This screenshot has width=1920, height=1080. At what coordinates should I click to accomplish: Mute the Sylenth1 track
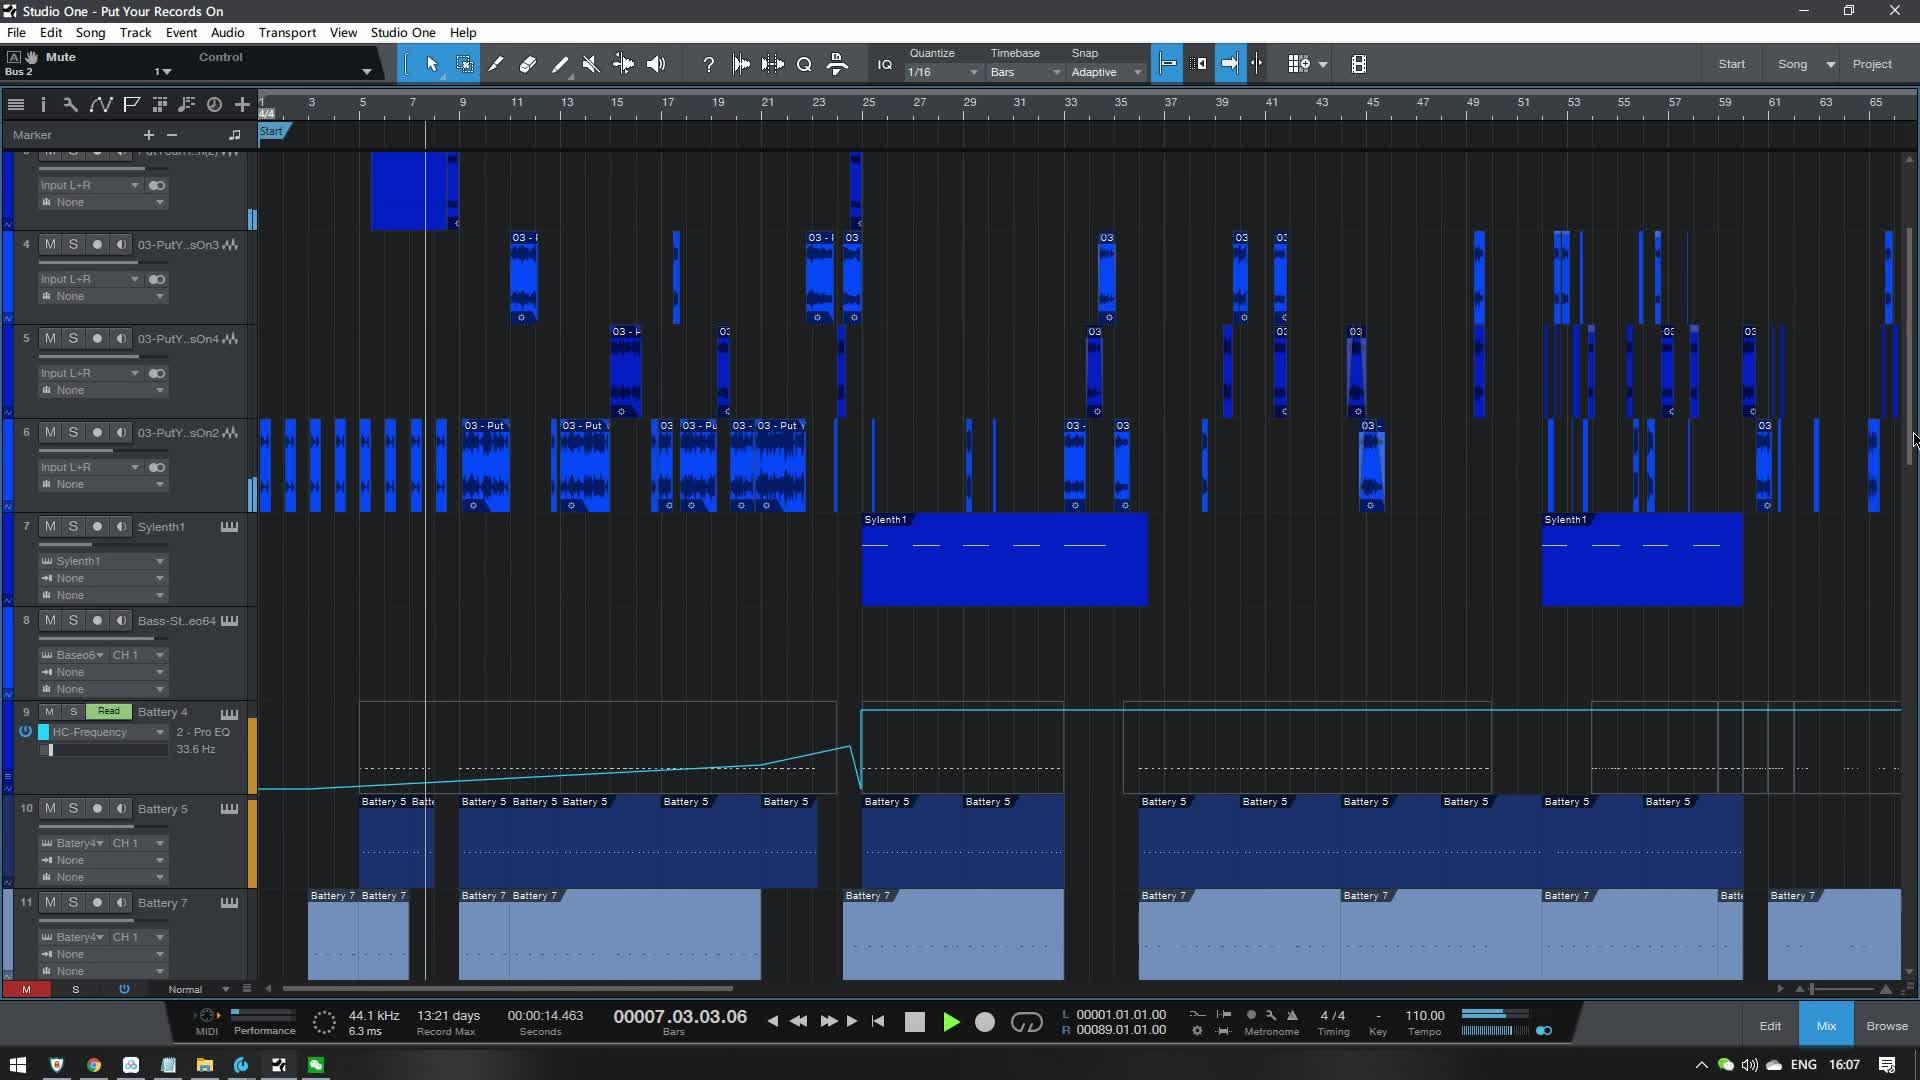pos(50,526)
